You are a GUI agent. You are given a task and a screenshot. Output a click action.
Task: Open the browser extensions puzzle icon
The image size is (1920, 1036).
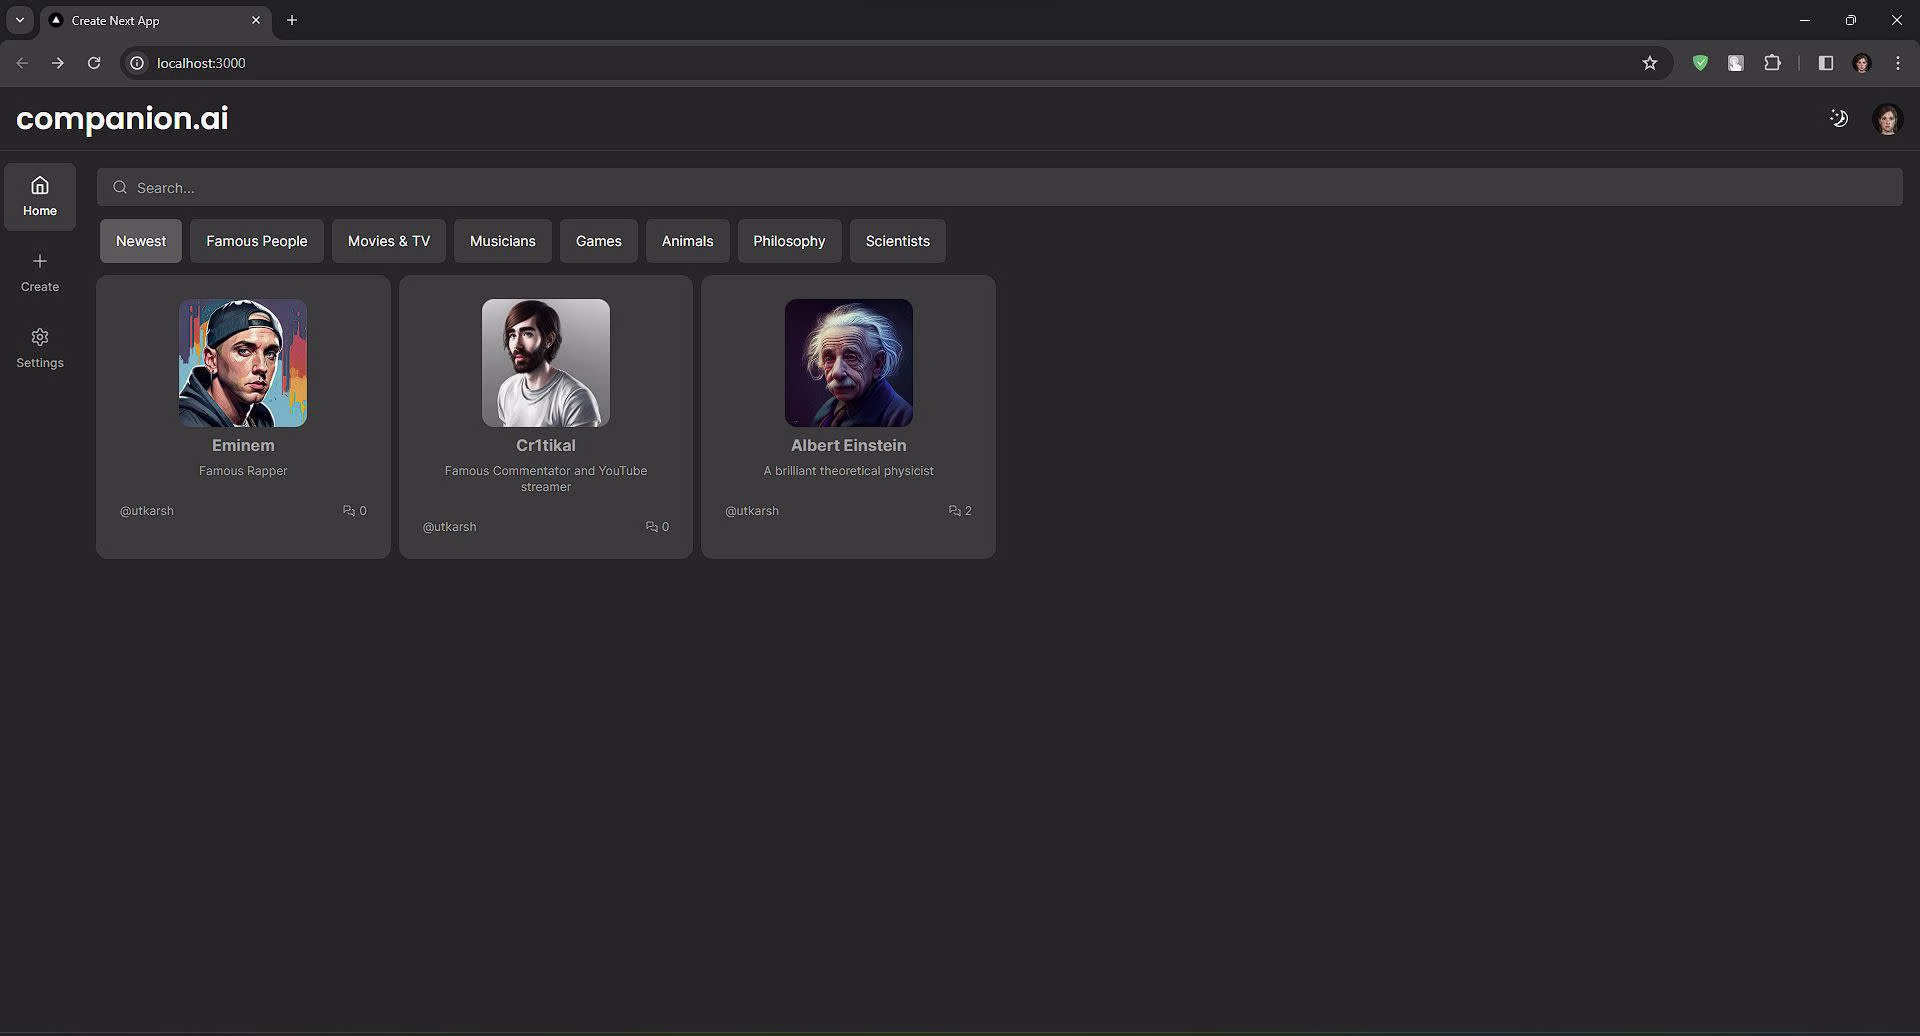[1772, 62]
